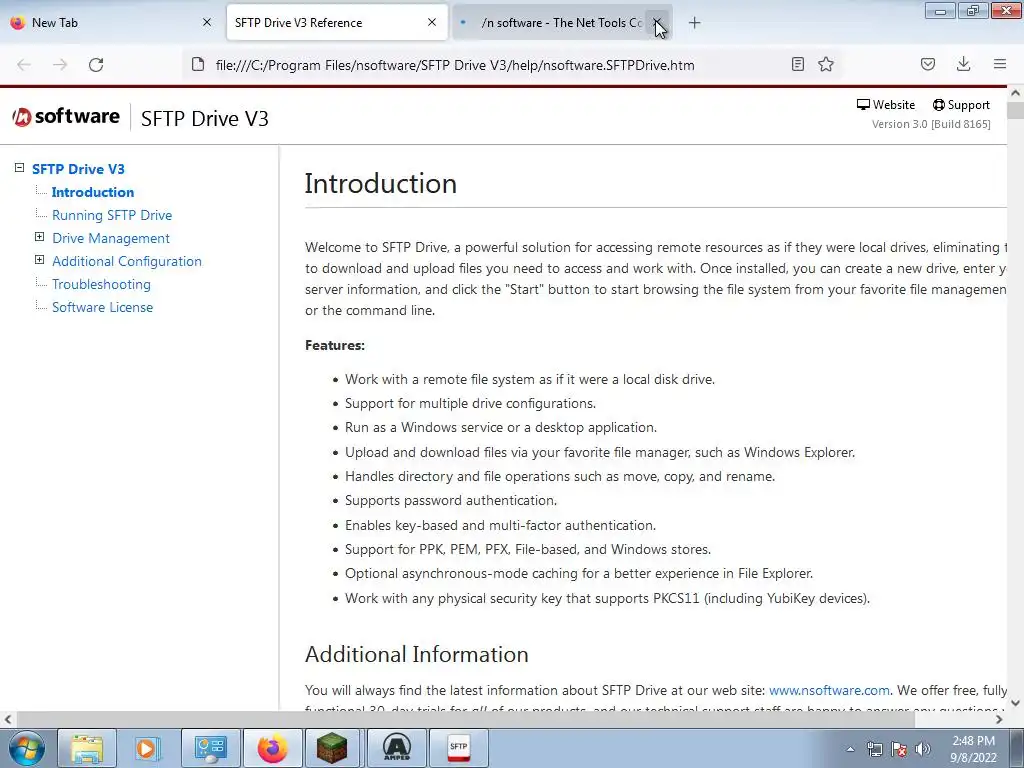Click the SFTP Drive V3 header title

[205, 119]
